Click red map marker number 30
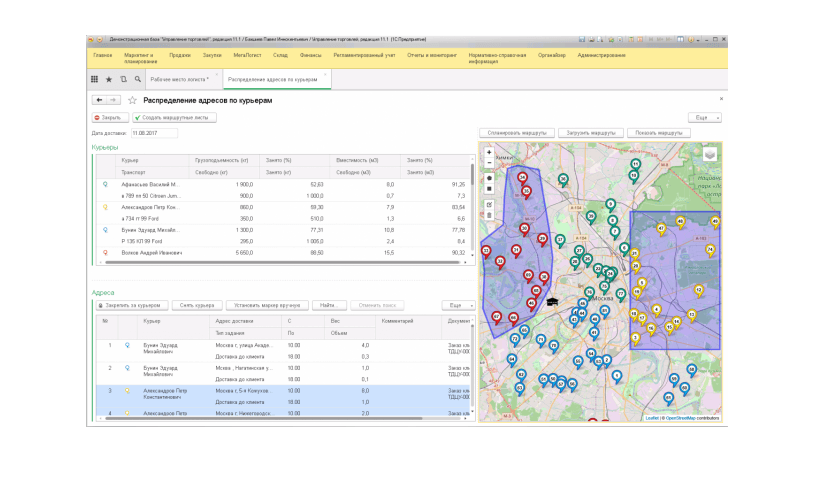 coord(524,230)
